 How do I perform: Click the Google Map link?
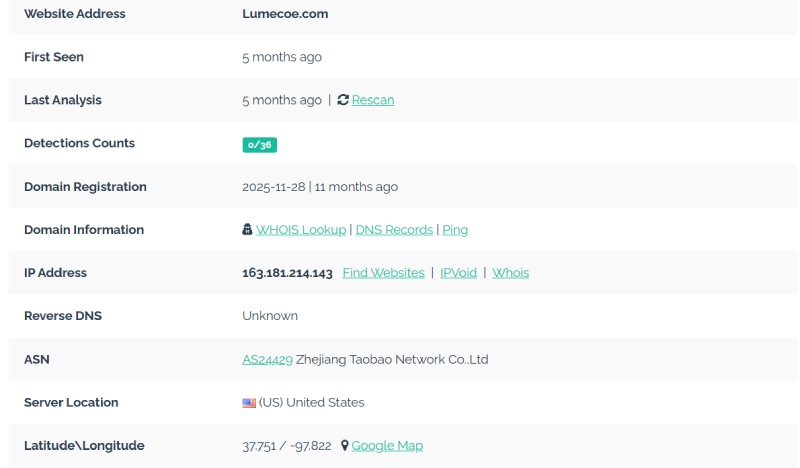(387, 446)
